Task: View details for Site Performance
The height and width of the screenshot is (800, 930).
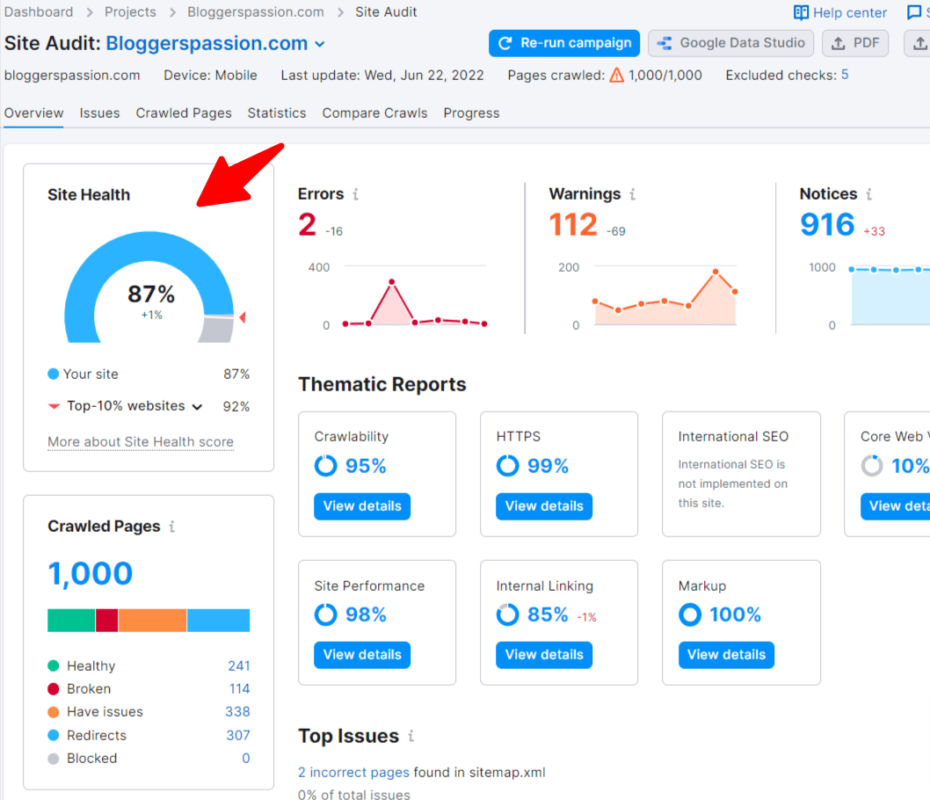Action: pos(362,655)
